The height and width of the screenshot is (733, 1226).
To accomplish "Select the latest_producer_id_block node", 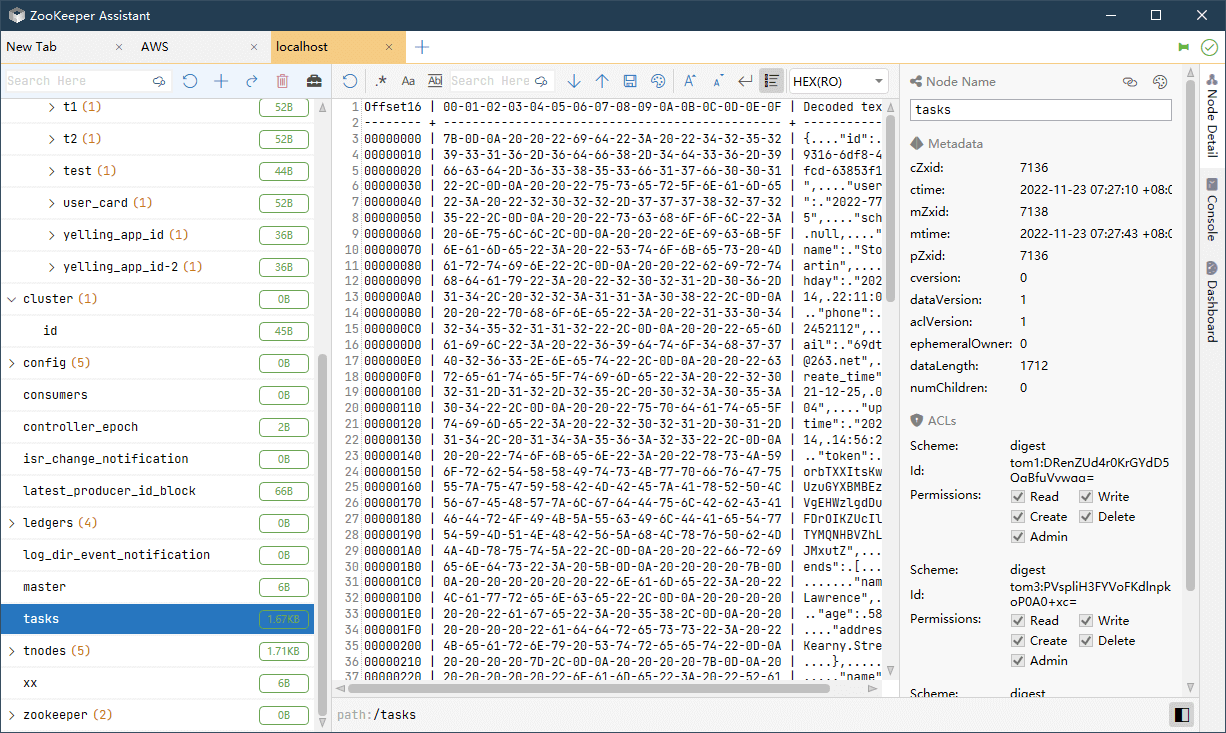I will (157, 491).
